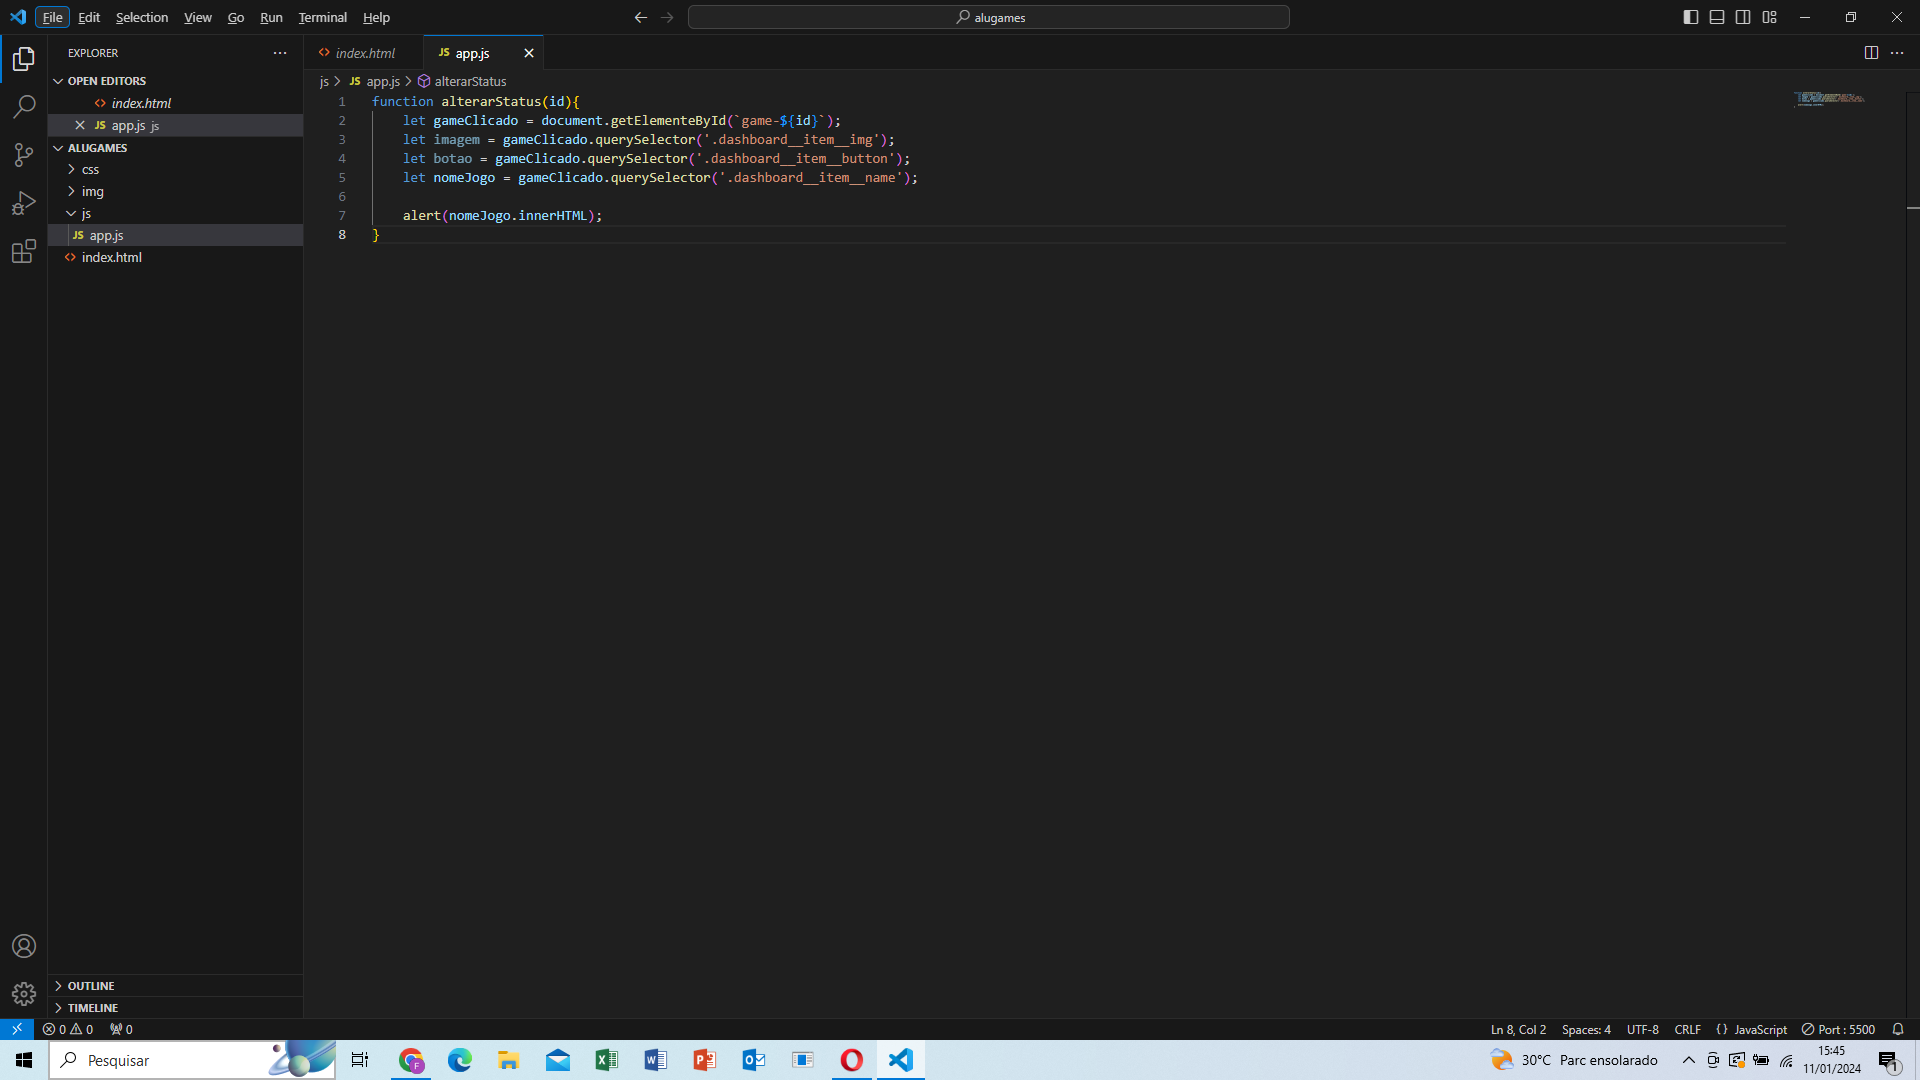Open the Search view in activity bar
This screenshot has height=1080, width=1920.
tap(24, 107)
